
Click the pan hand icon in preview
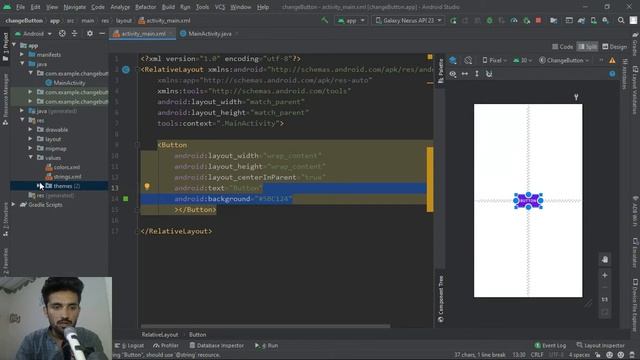(605, 259)
